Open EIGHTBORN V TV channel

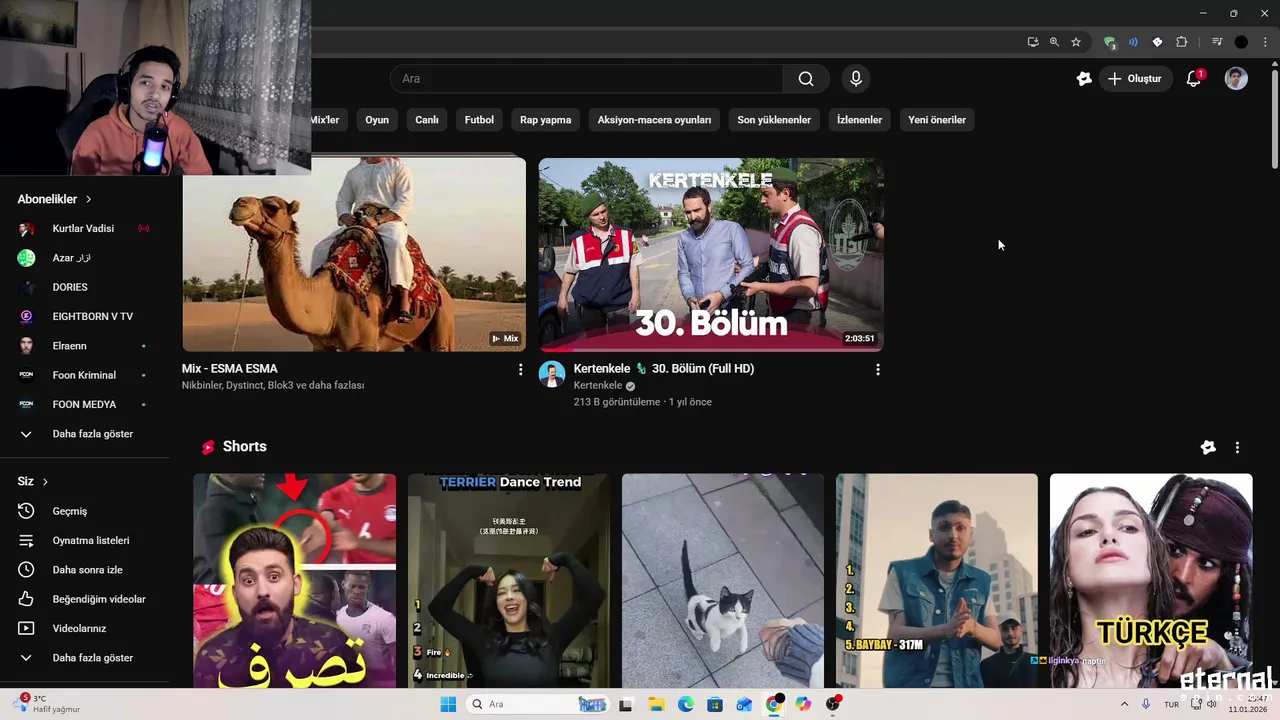pos(85,317)
